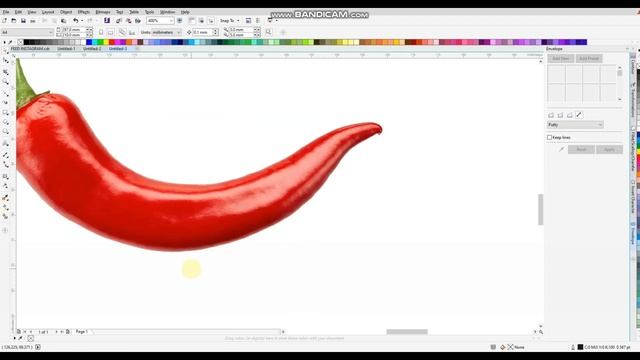Open the Units dropdown
This screenshot has height=360, width=640.
tap(178, 32)
